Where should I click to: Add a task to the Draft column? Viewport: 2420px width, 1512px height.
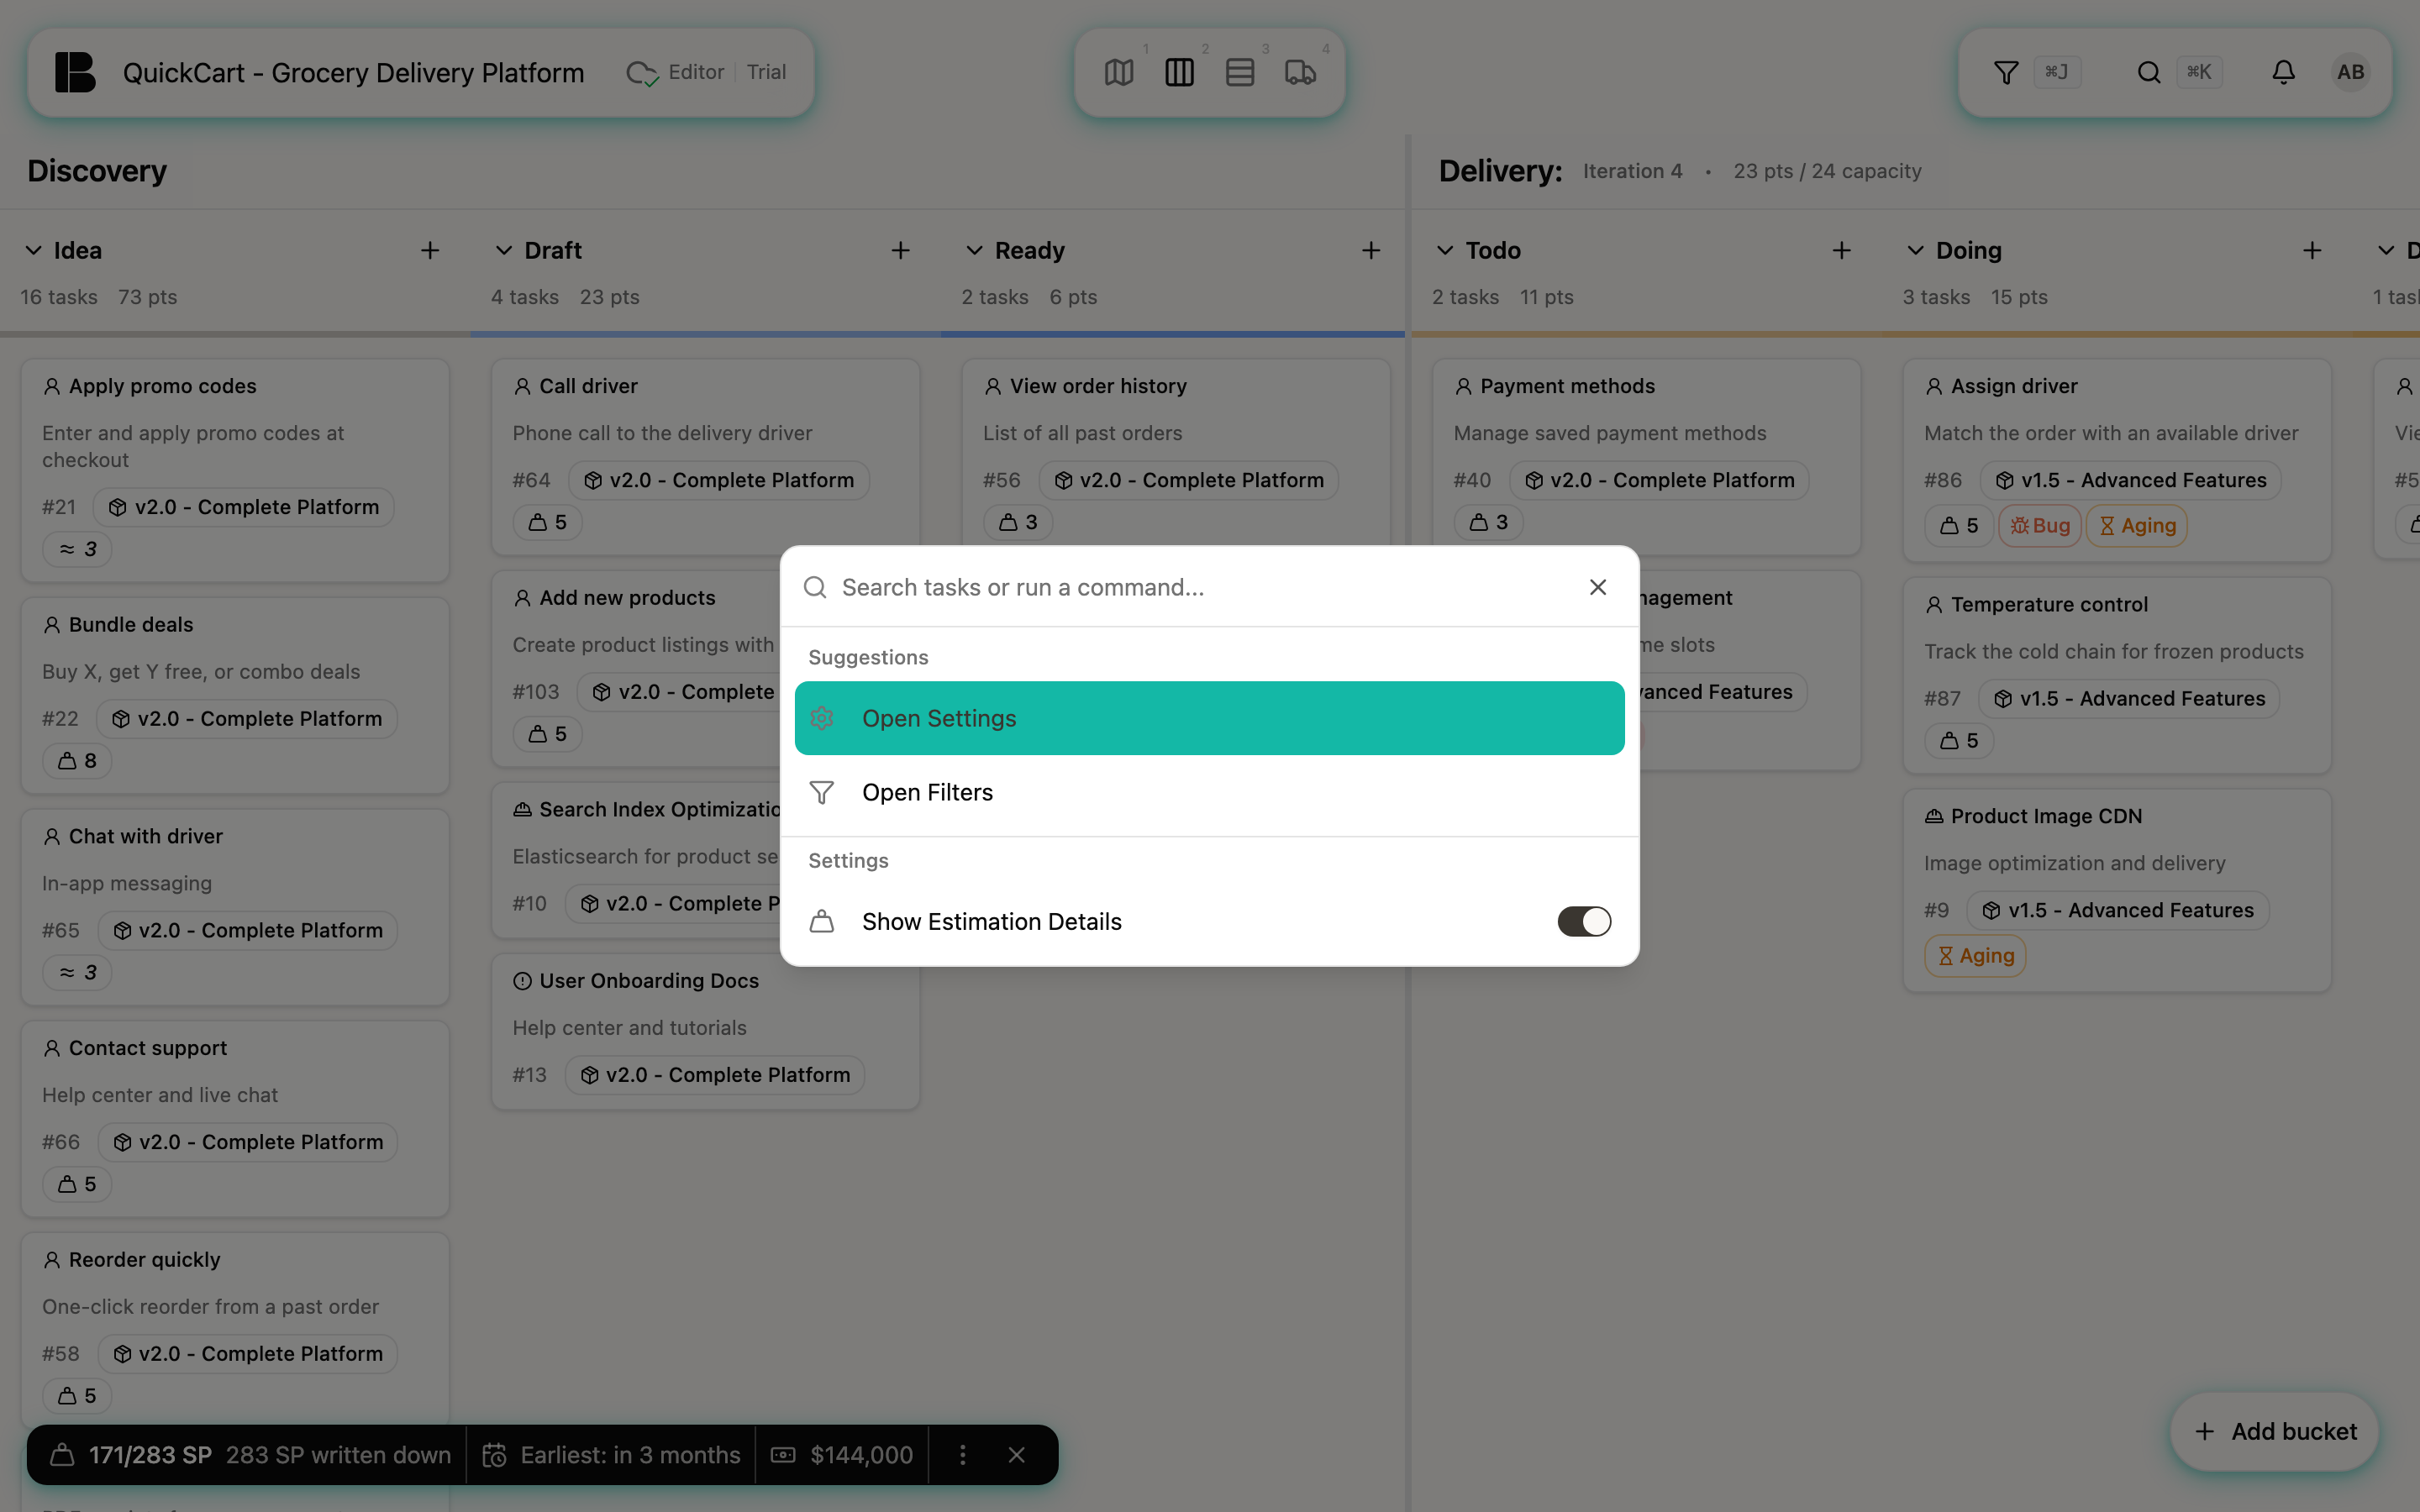click(x=901, y=250)
